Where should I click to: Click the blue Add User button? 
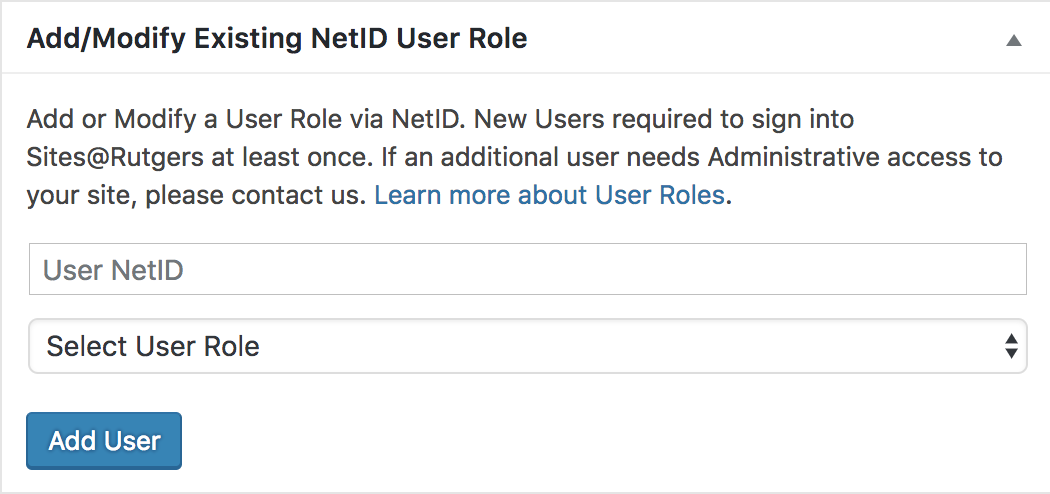(104, 441)
